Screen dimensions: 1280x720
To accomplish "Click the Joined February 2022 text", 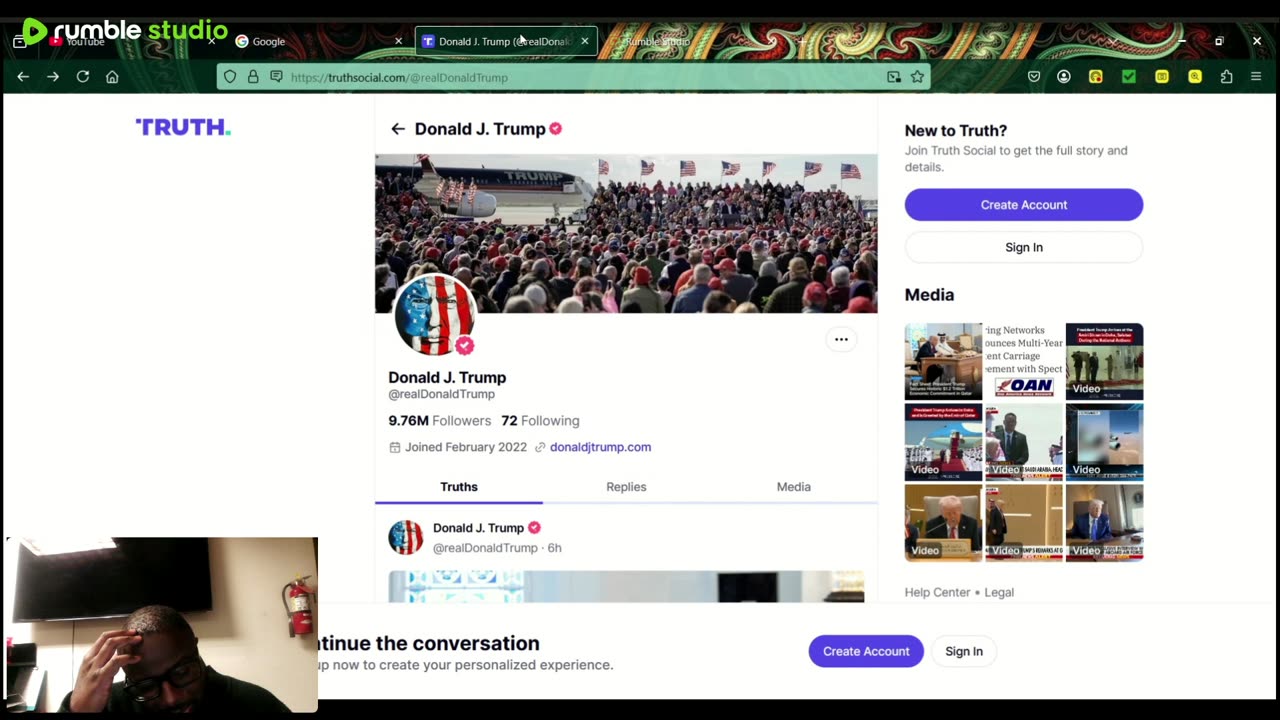I will pos(465,447).
